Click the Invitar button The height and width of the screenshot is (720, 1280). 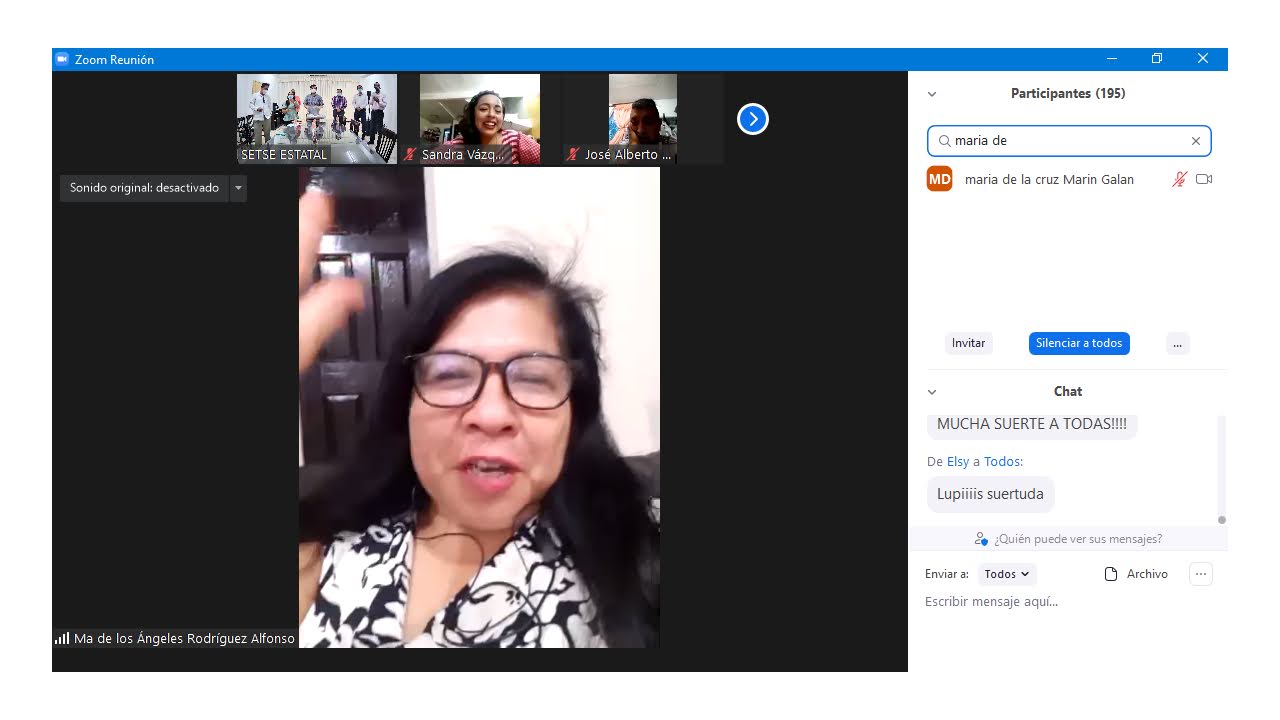(968, 343)
